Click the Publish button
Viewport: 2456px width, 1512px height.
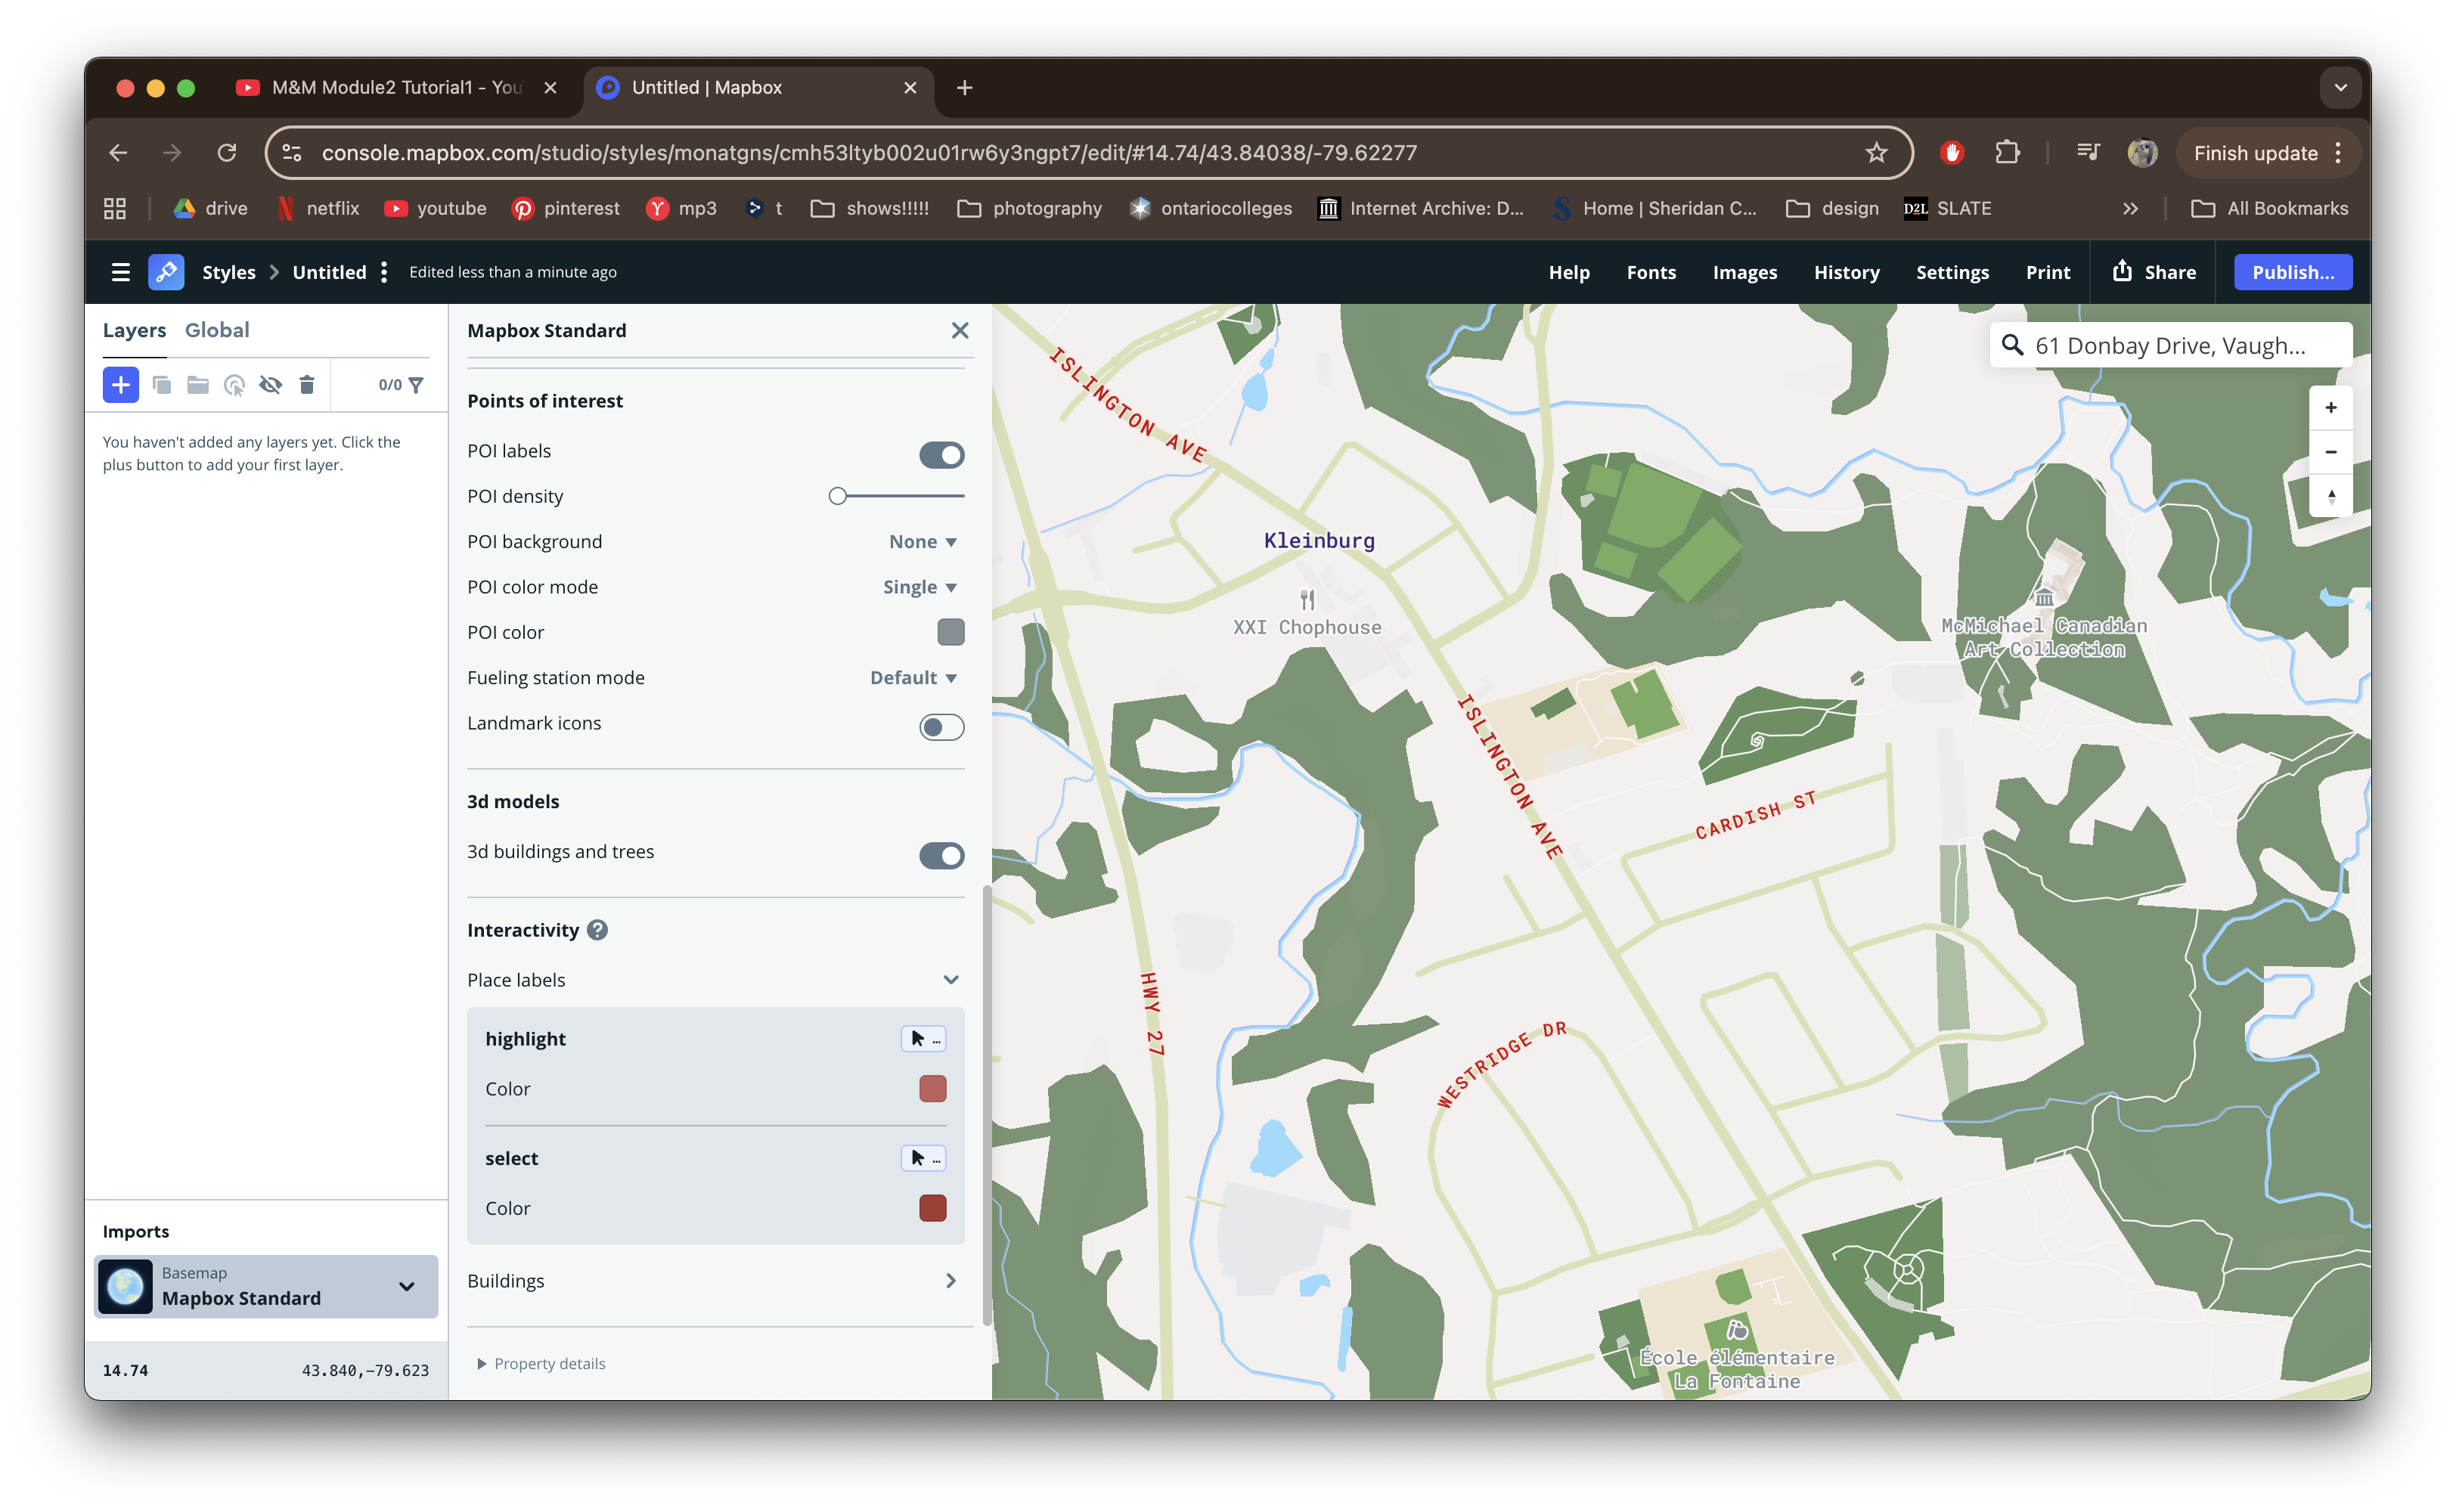pos(2293,271)
